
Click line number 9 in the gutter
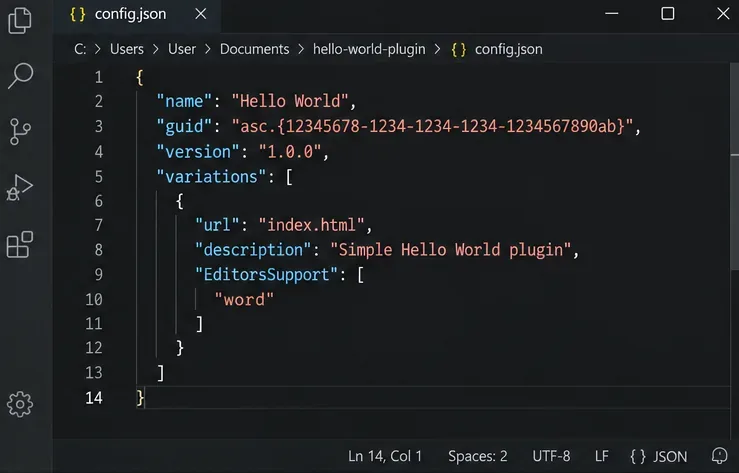coord(99,274)
